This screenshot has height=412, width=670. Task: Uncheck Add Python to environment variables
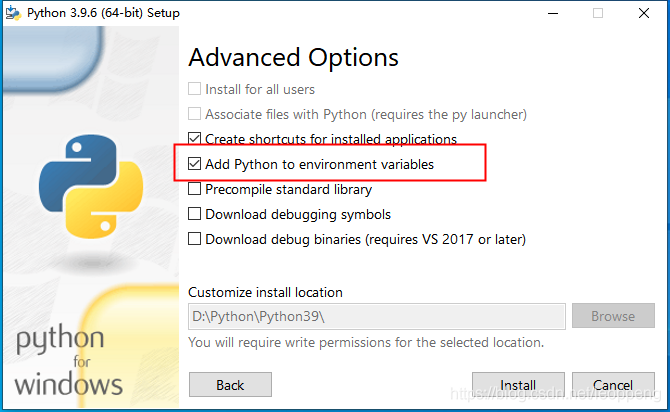coord(195,164)
